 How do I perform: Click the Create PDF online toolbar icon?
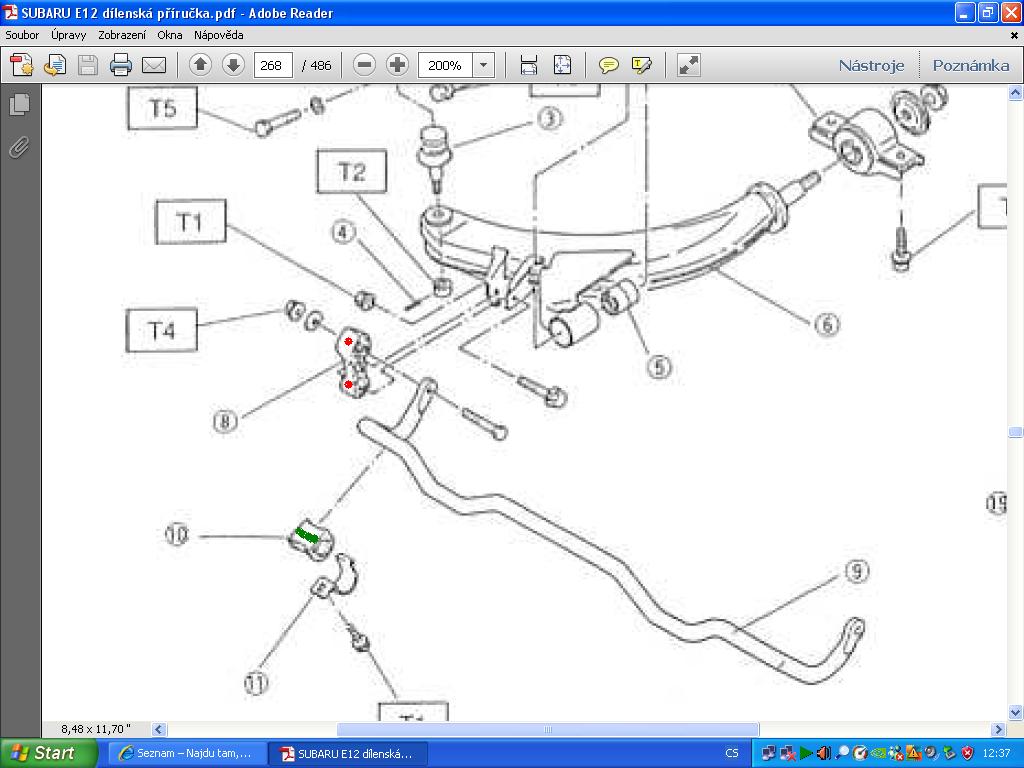[21, 65]
